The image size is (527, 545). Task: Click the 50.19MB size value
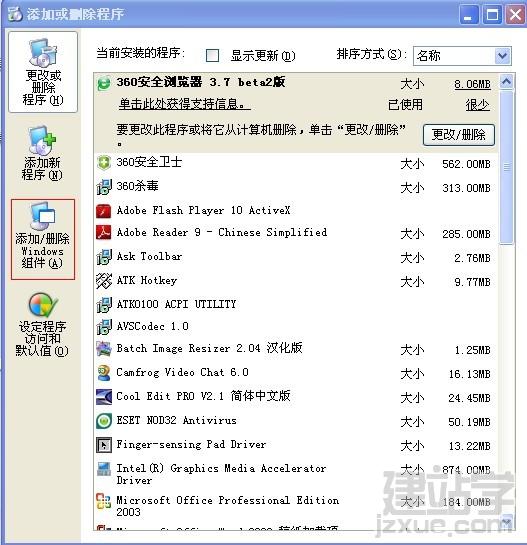click(469, 422)
